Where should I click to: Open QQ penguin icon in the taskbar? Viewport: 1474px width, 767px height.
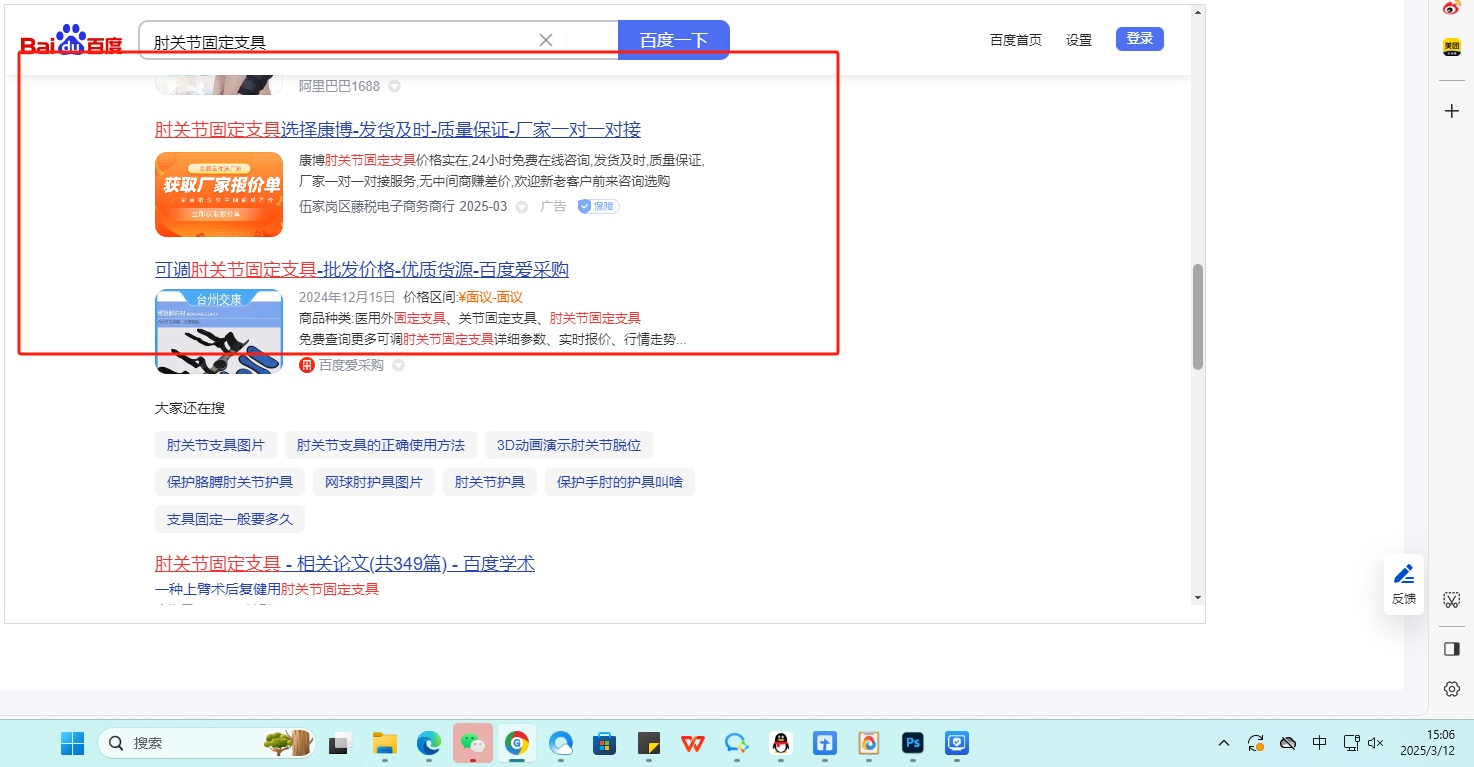781,743
